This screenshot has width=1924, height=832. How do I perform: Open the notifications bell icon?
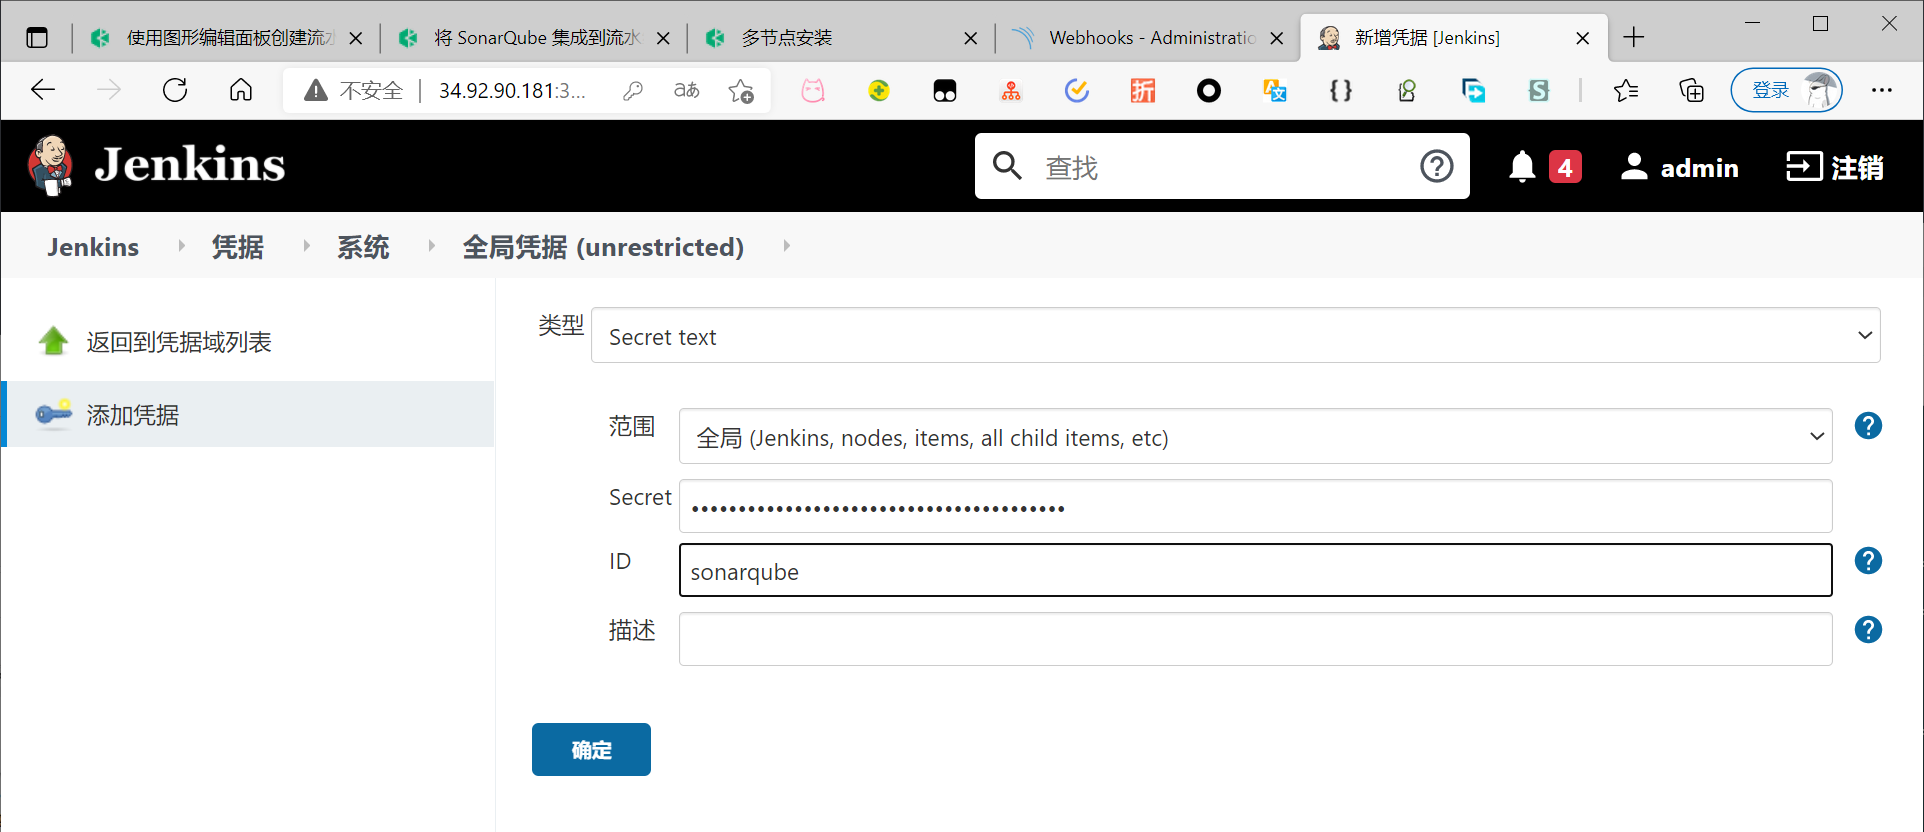[1522, 167]
